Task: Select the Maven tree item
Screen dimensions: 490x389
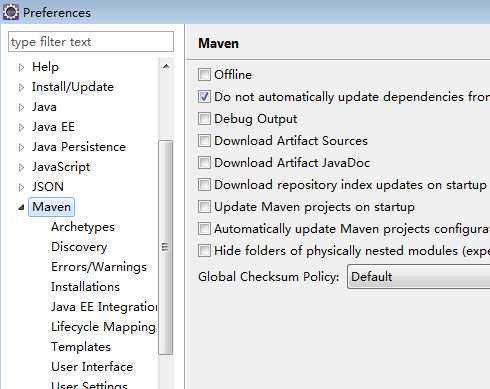Action: click(51, 207)
